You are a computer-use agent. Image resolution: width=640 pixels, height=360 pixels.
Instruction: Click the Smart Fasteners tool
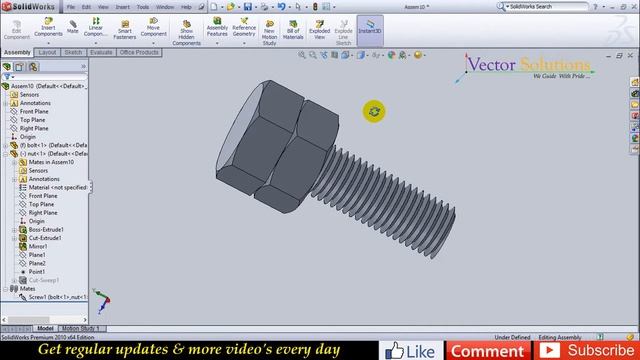point(124,30)
